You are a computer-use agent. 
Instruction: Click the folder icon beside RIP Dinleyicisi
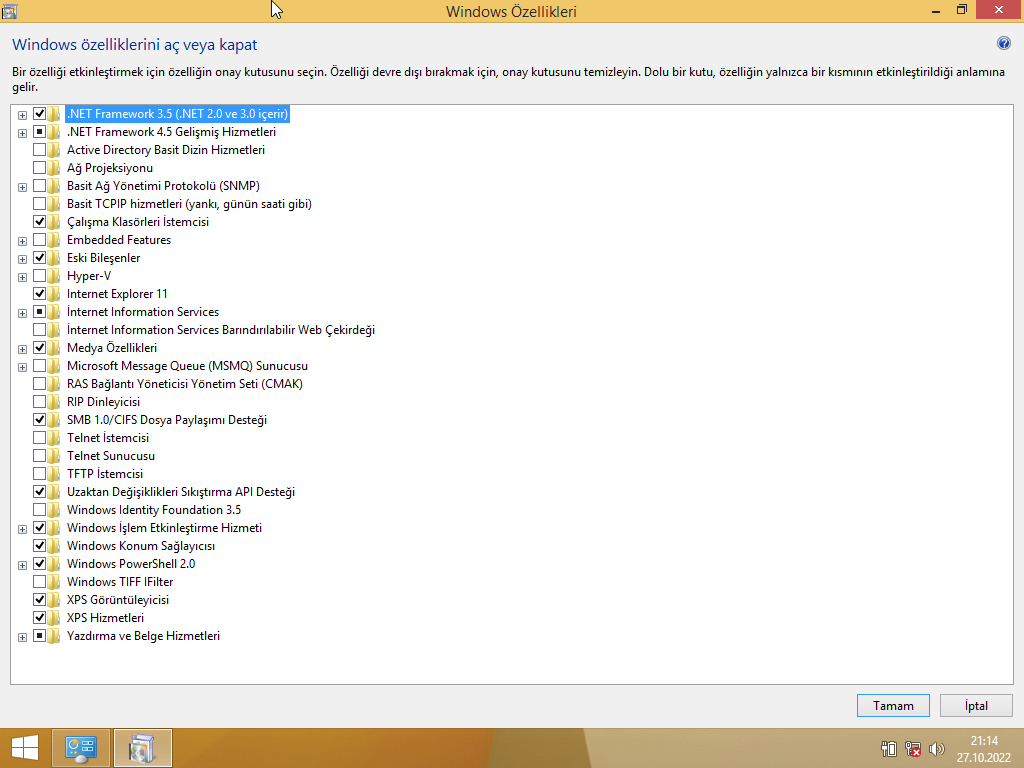point(54,402)
